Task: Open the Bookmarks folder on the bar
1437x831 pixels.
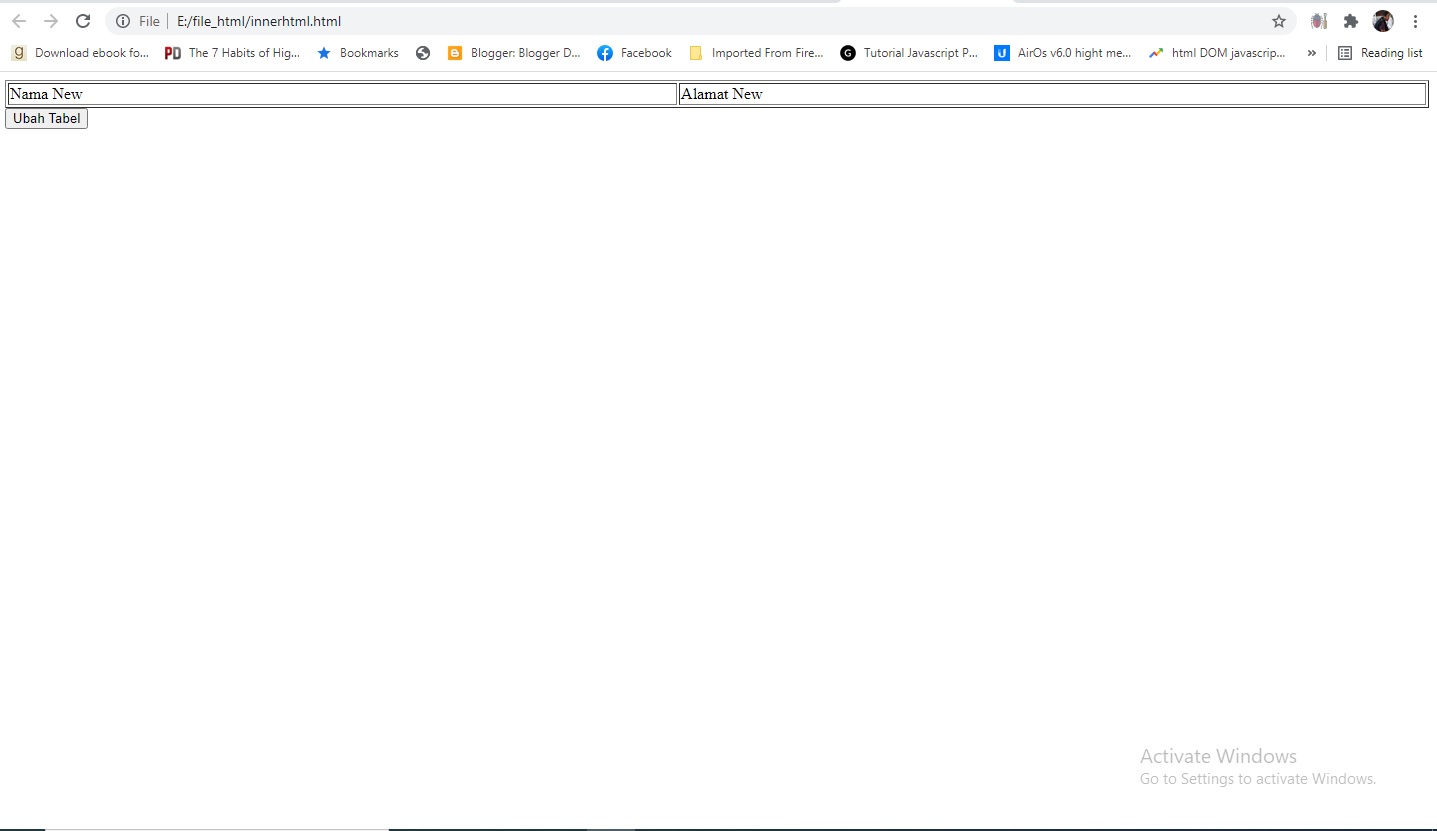Action: 357,52
